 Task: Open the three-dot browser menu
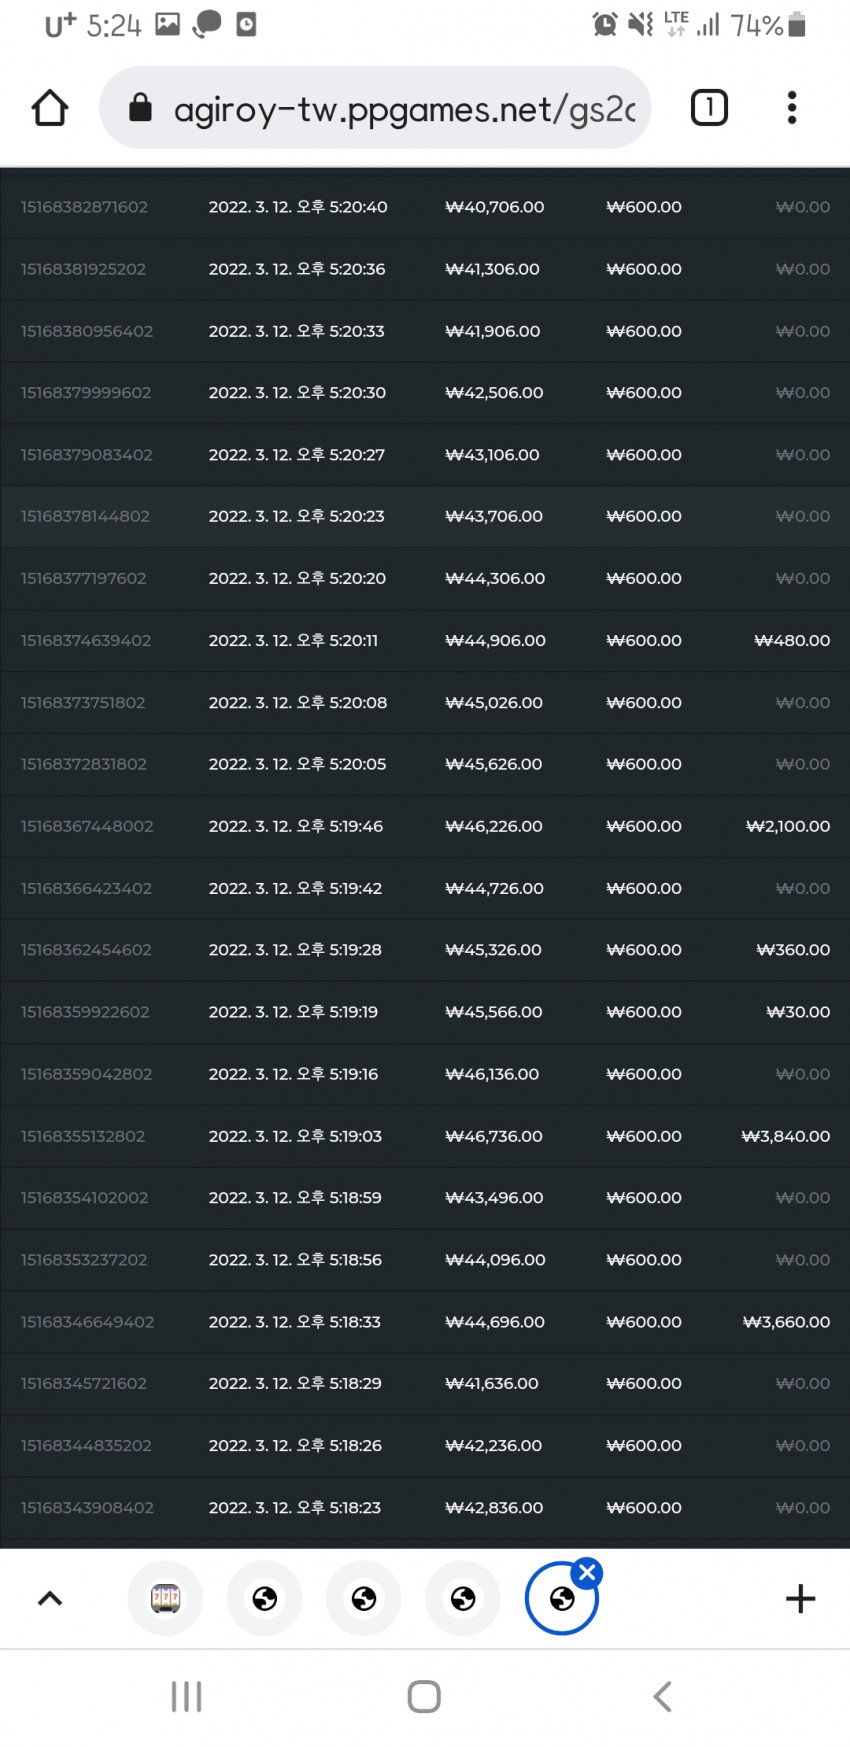coord(792,107)
